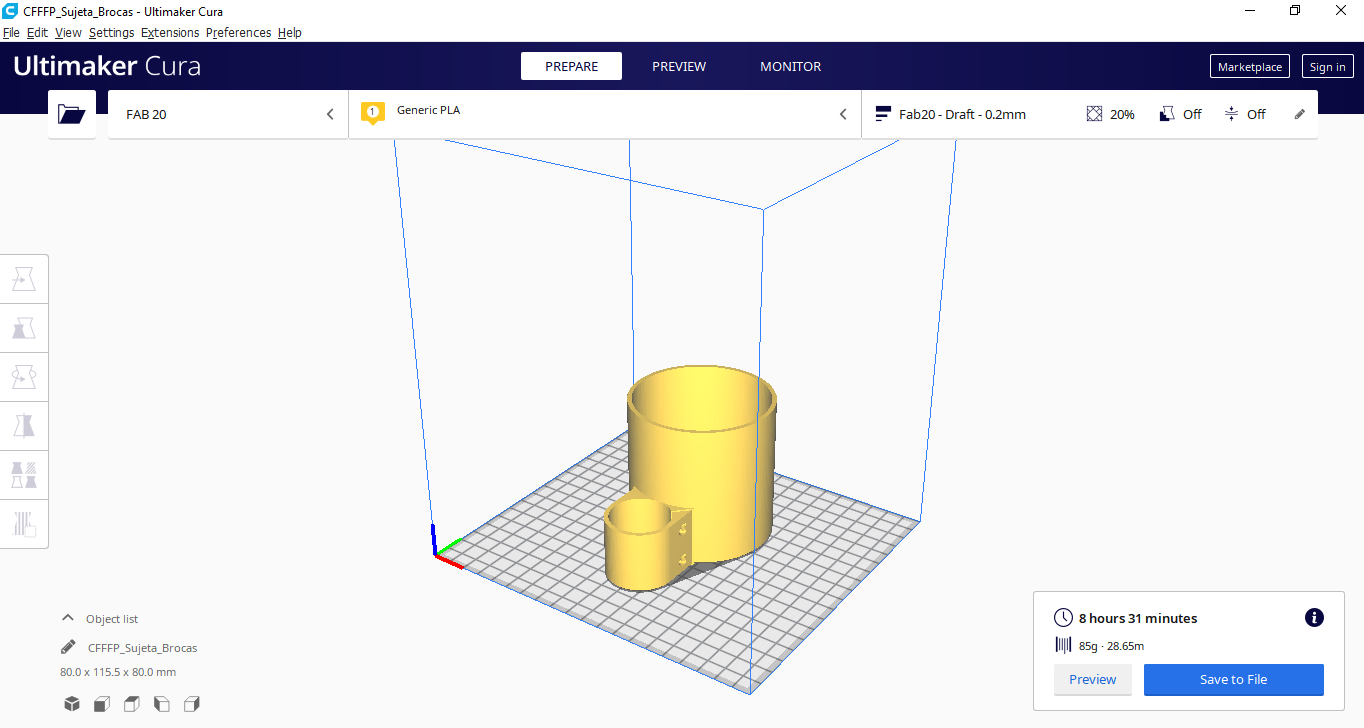Screen dimensions: 1364x728
Task: Select the Support Blocker tool
Action: 24,523
